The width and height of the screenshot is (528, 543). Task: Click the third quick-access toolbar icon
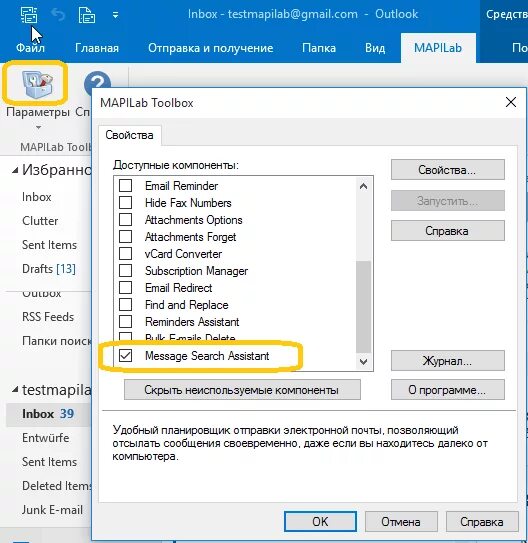tap(87, 15)
